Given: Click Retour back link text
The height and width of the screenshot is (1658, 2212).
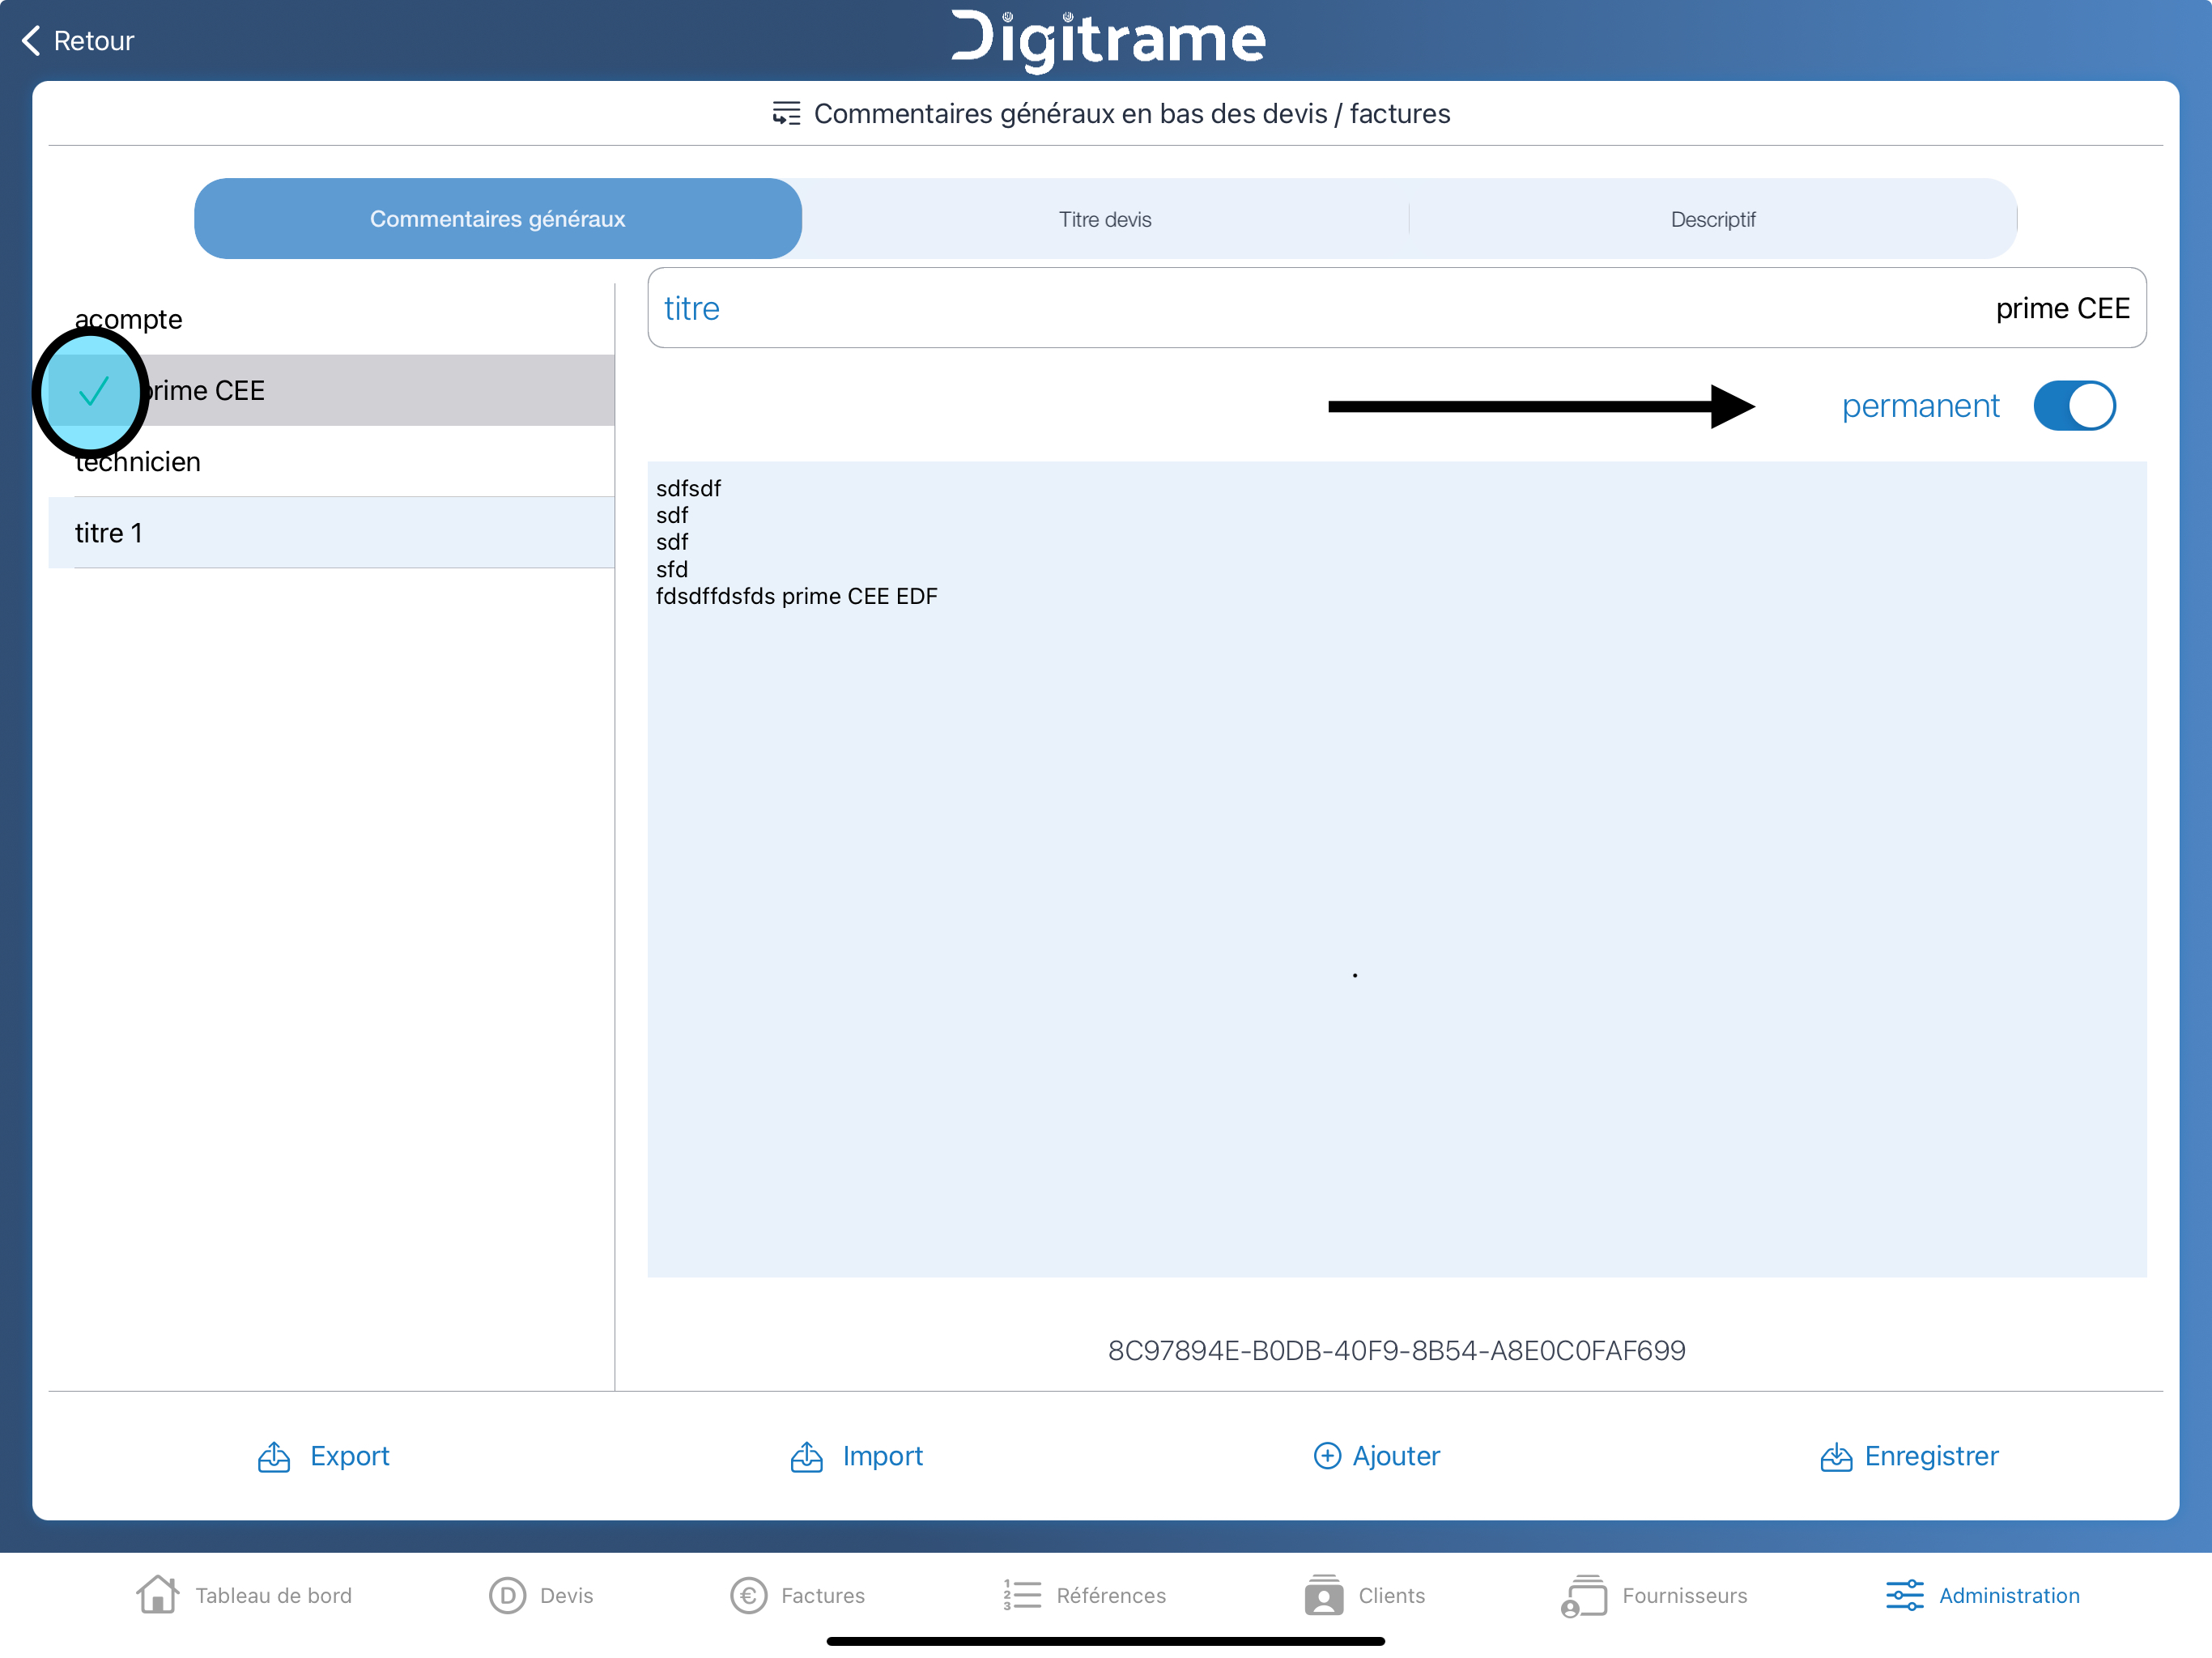Looking at the screenshot, I should click(94, 41).
